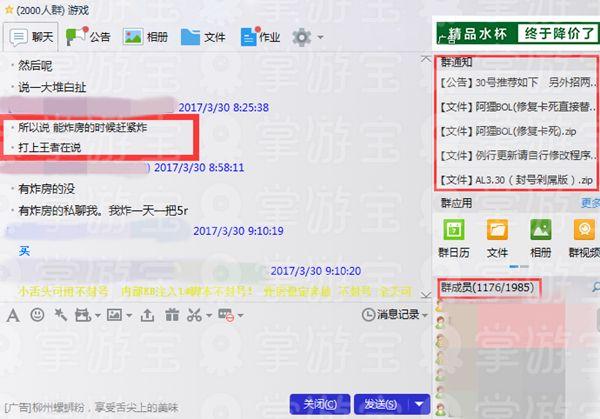Expand the arrow beside the settings gear
Screen dimensions: 600x419
pos(321,37)
